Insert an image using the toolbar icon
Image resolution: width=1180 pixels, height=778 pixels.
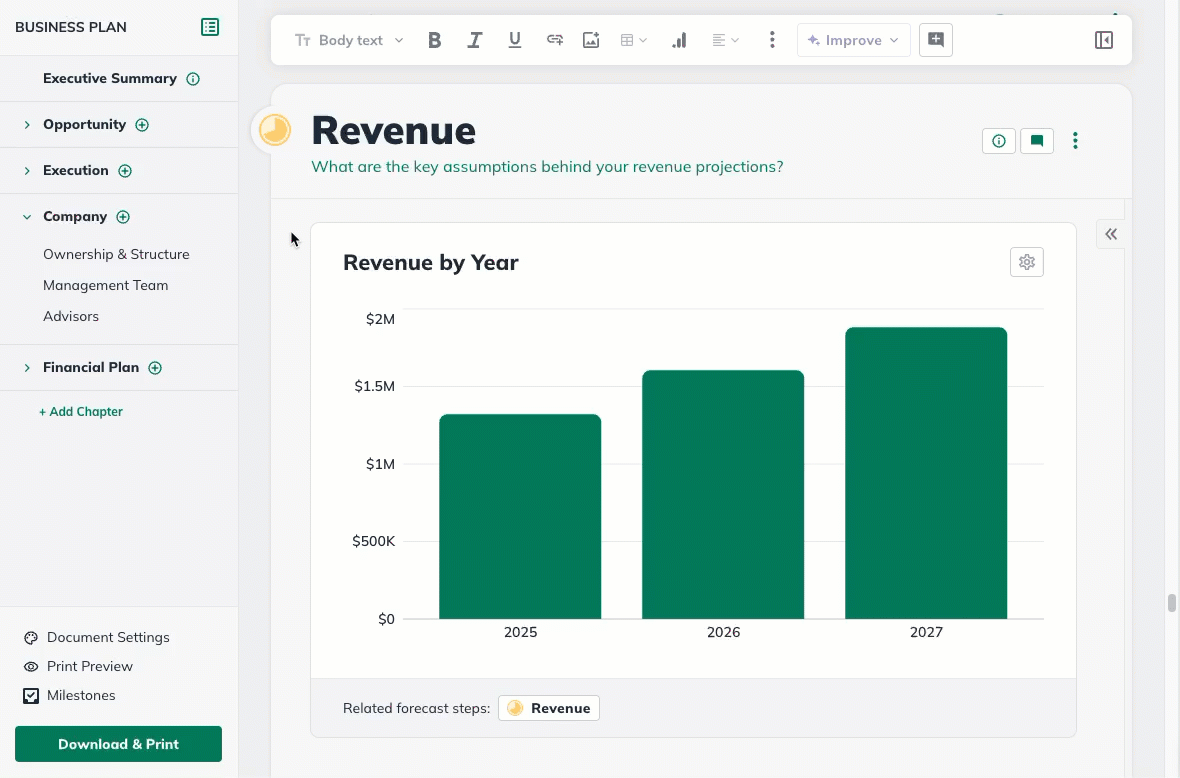[x=591, y=40]
